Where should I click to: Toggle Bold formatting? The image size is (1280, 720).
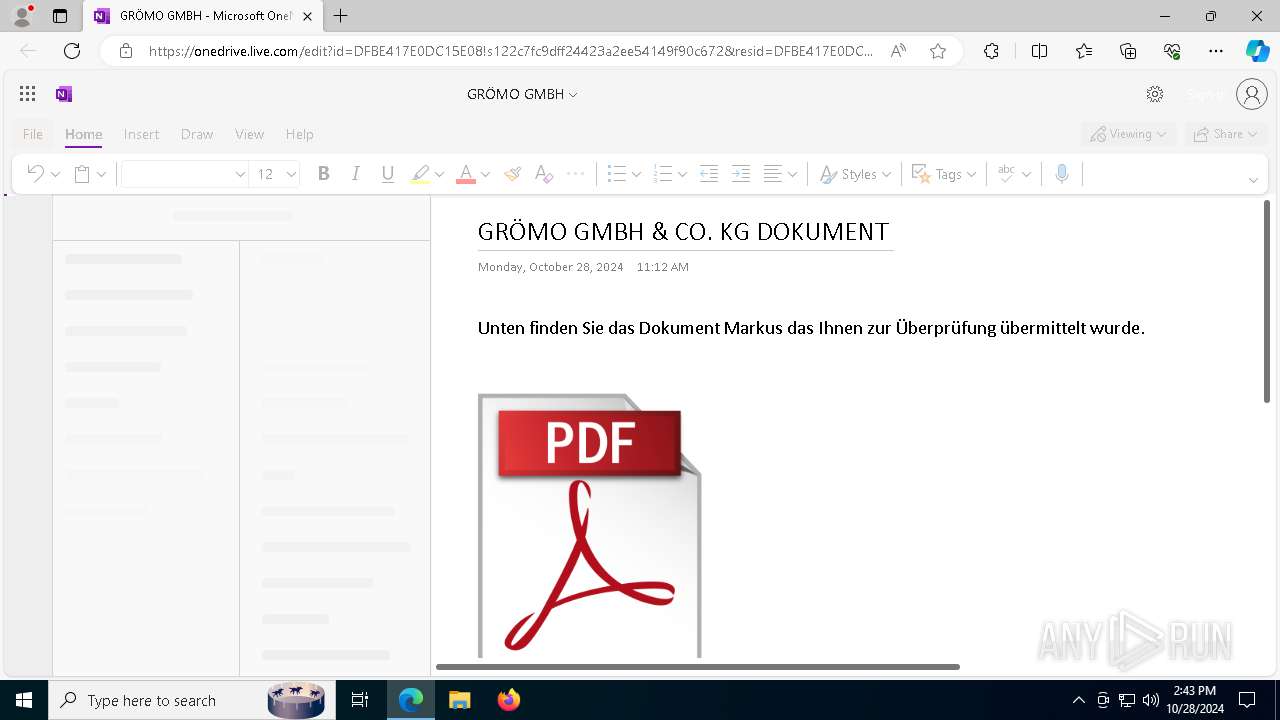pos(323,174)
